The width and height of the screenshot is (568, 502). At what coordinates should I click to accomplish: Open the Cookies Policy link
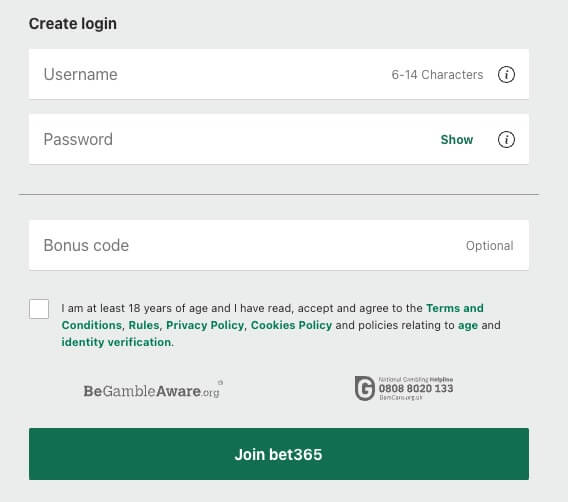pyautogui.click(x=291, y=325)
